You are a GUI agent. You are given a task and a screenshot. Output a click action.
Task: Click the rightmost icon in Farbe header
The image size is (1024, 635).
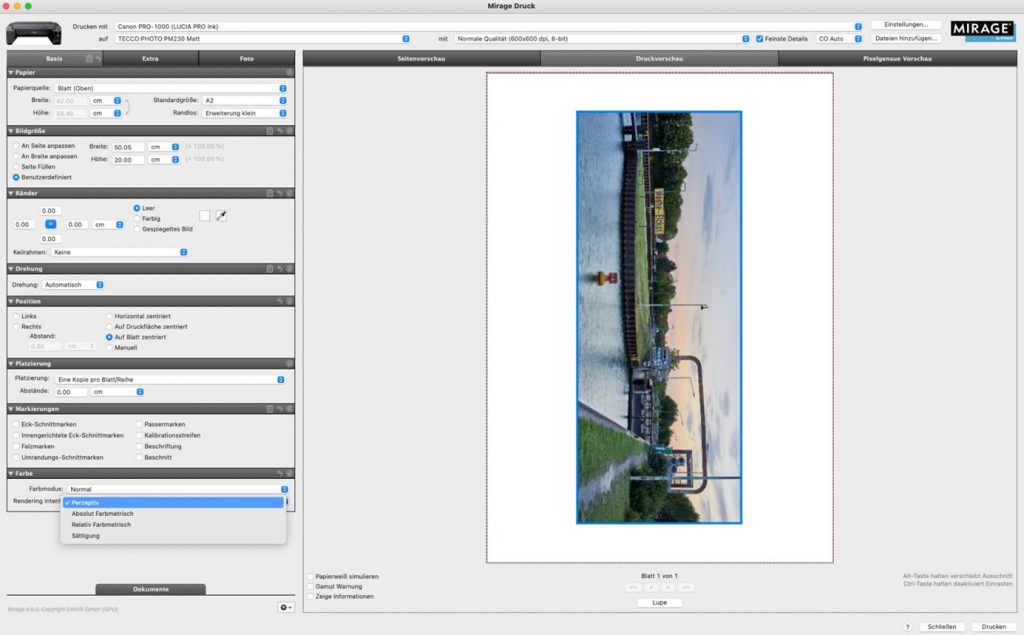[x=289, y=473]
